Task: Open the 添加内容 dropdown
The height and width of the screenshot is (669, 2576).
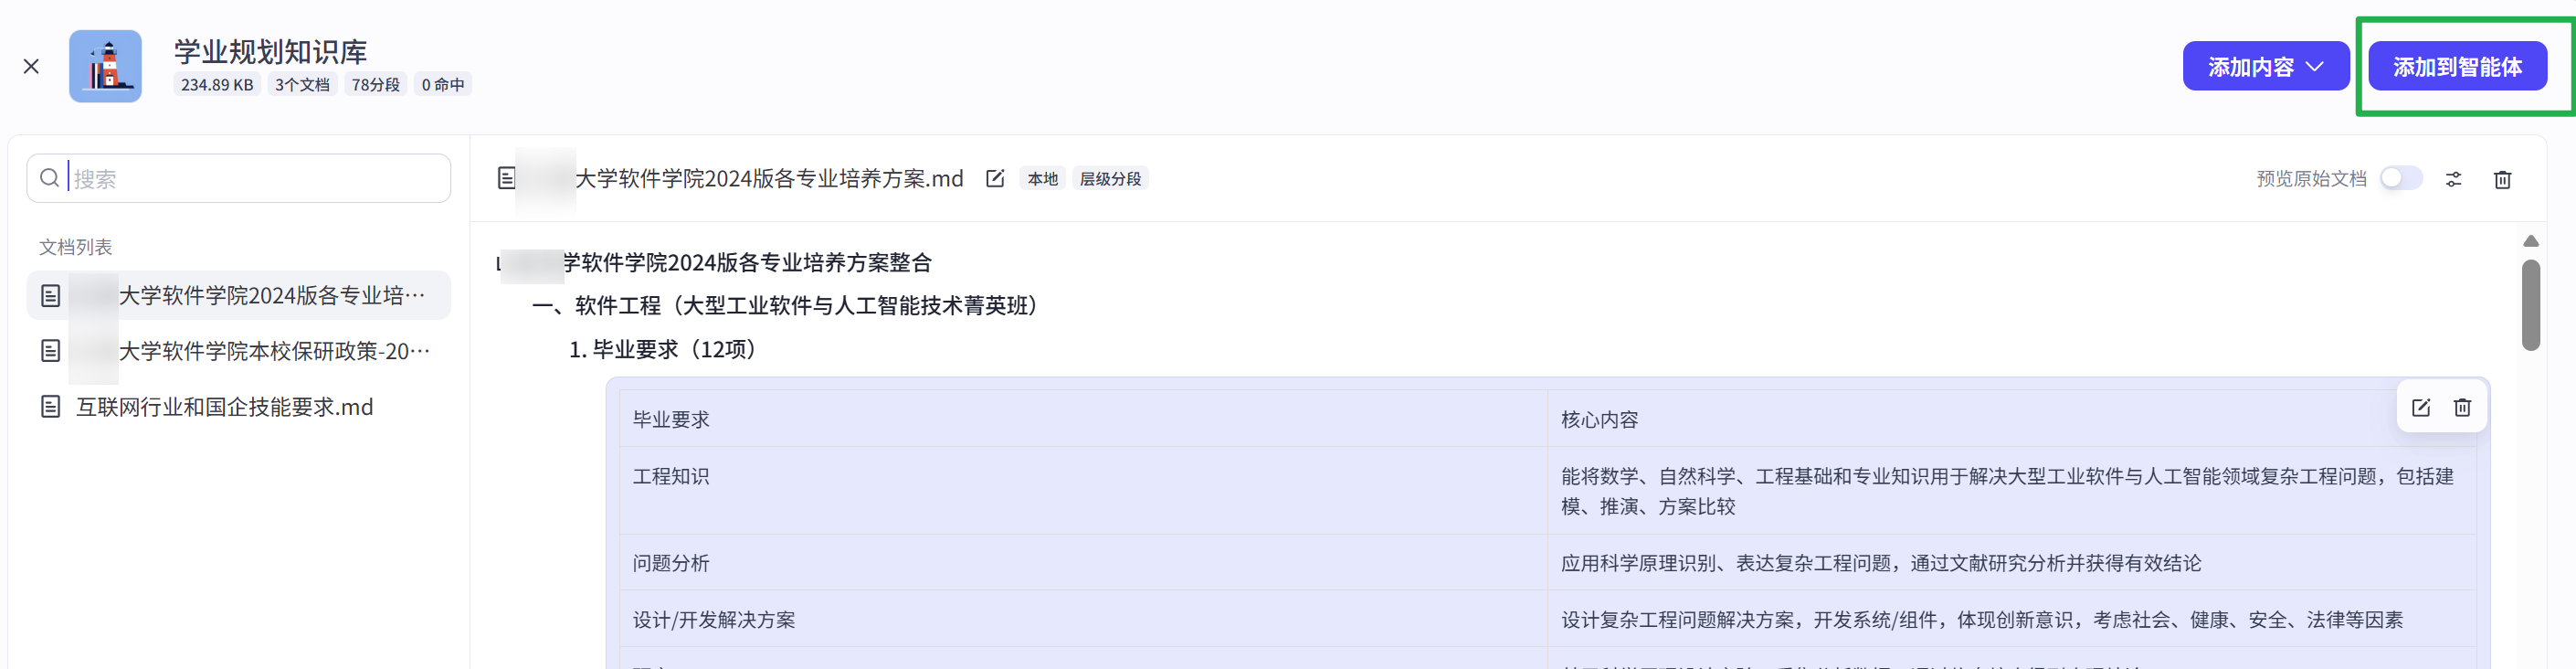Action: coord(2265,67)
